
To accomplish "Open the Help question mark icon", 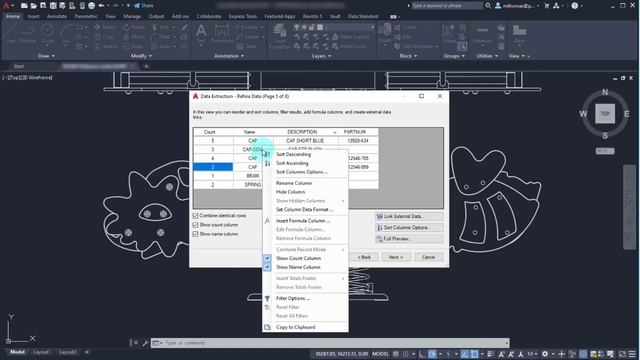I will point(575,6).
